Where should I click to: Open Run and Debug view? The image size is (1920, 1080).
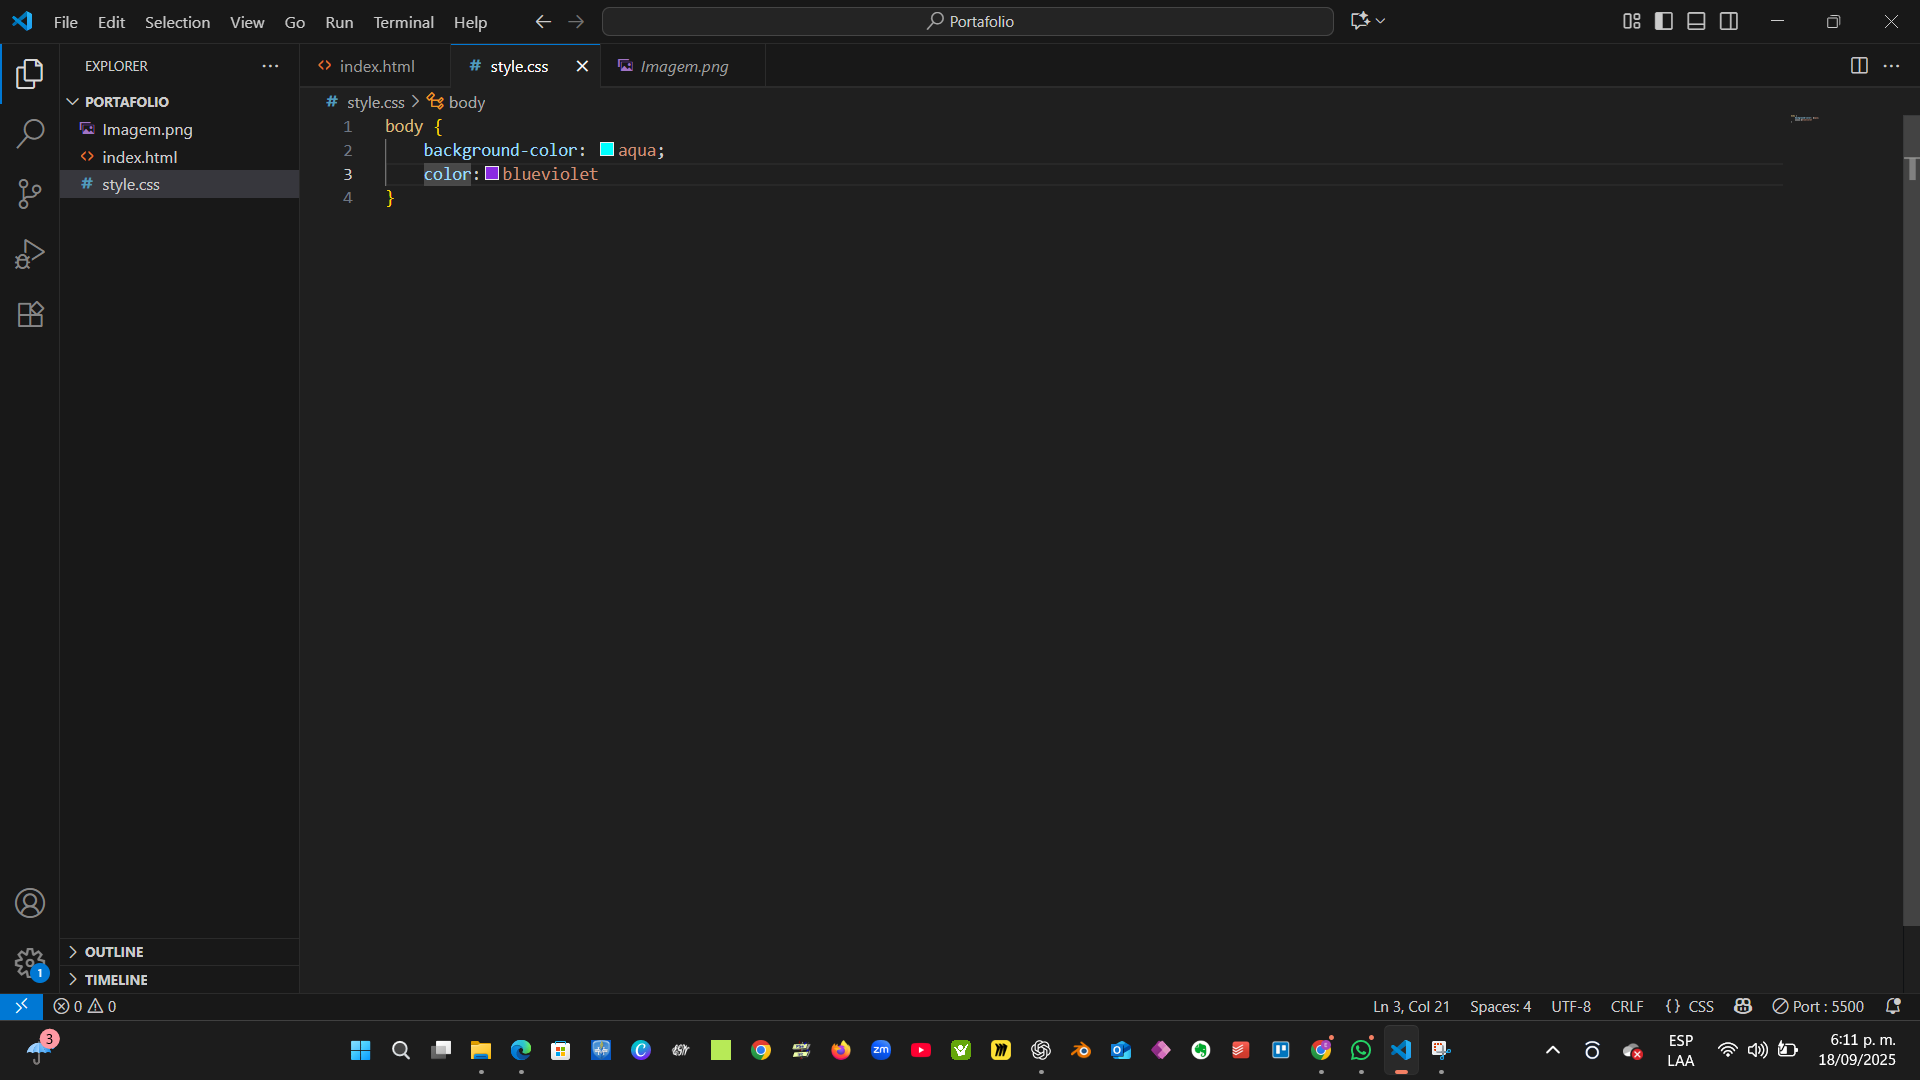[30, 254]
